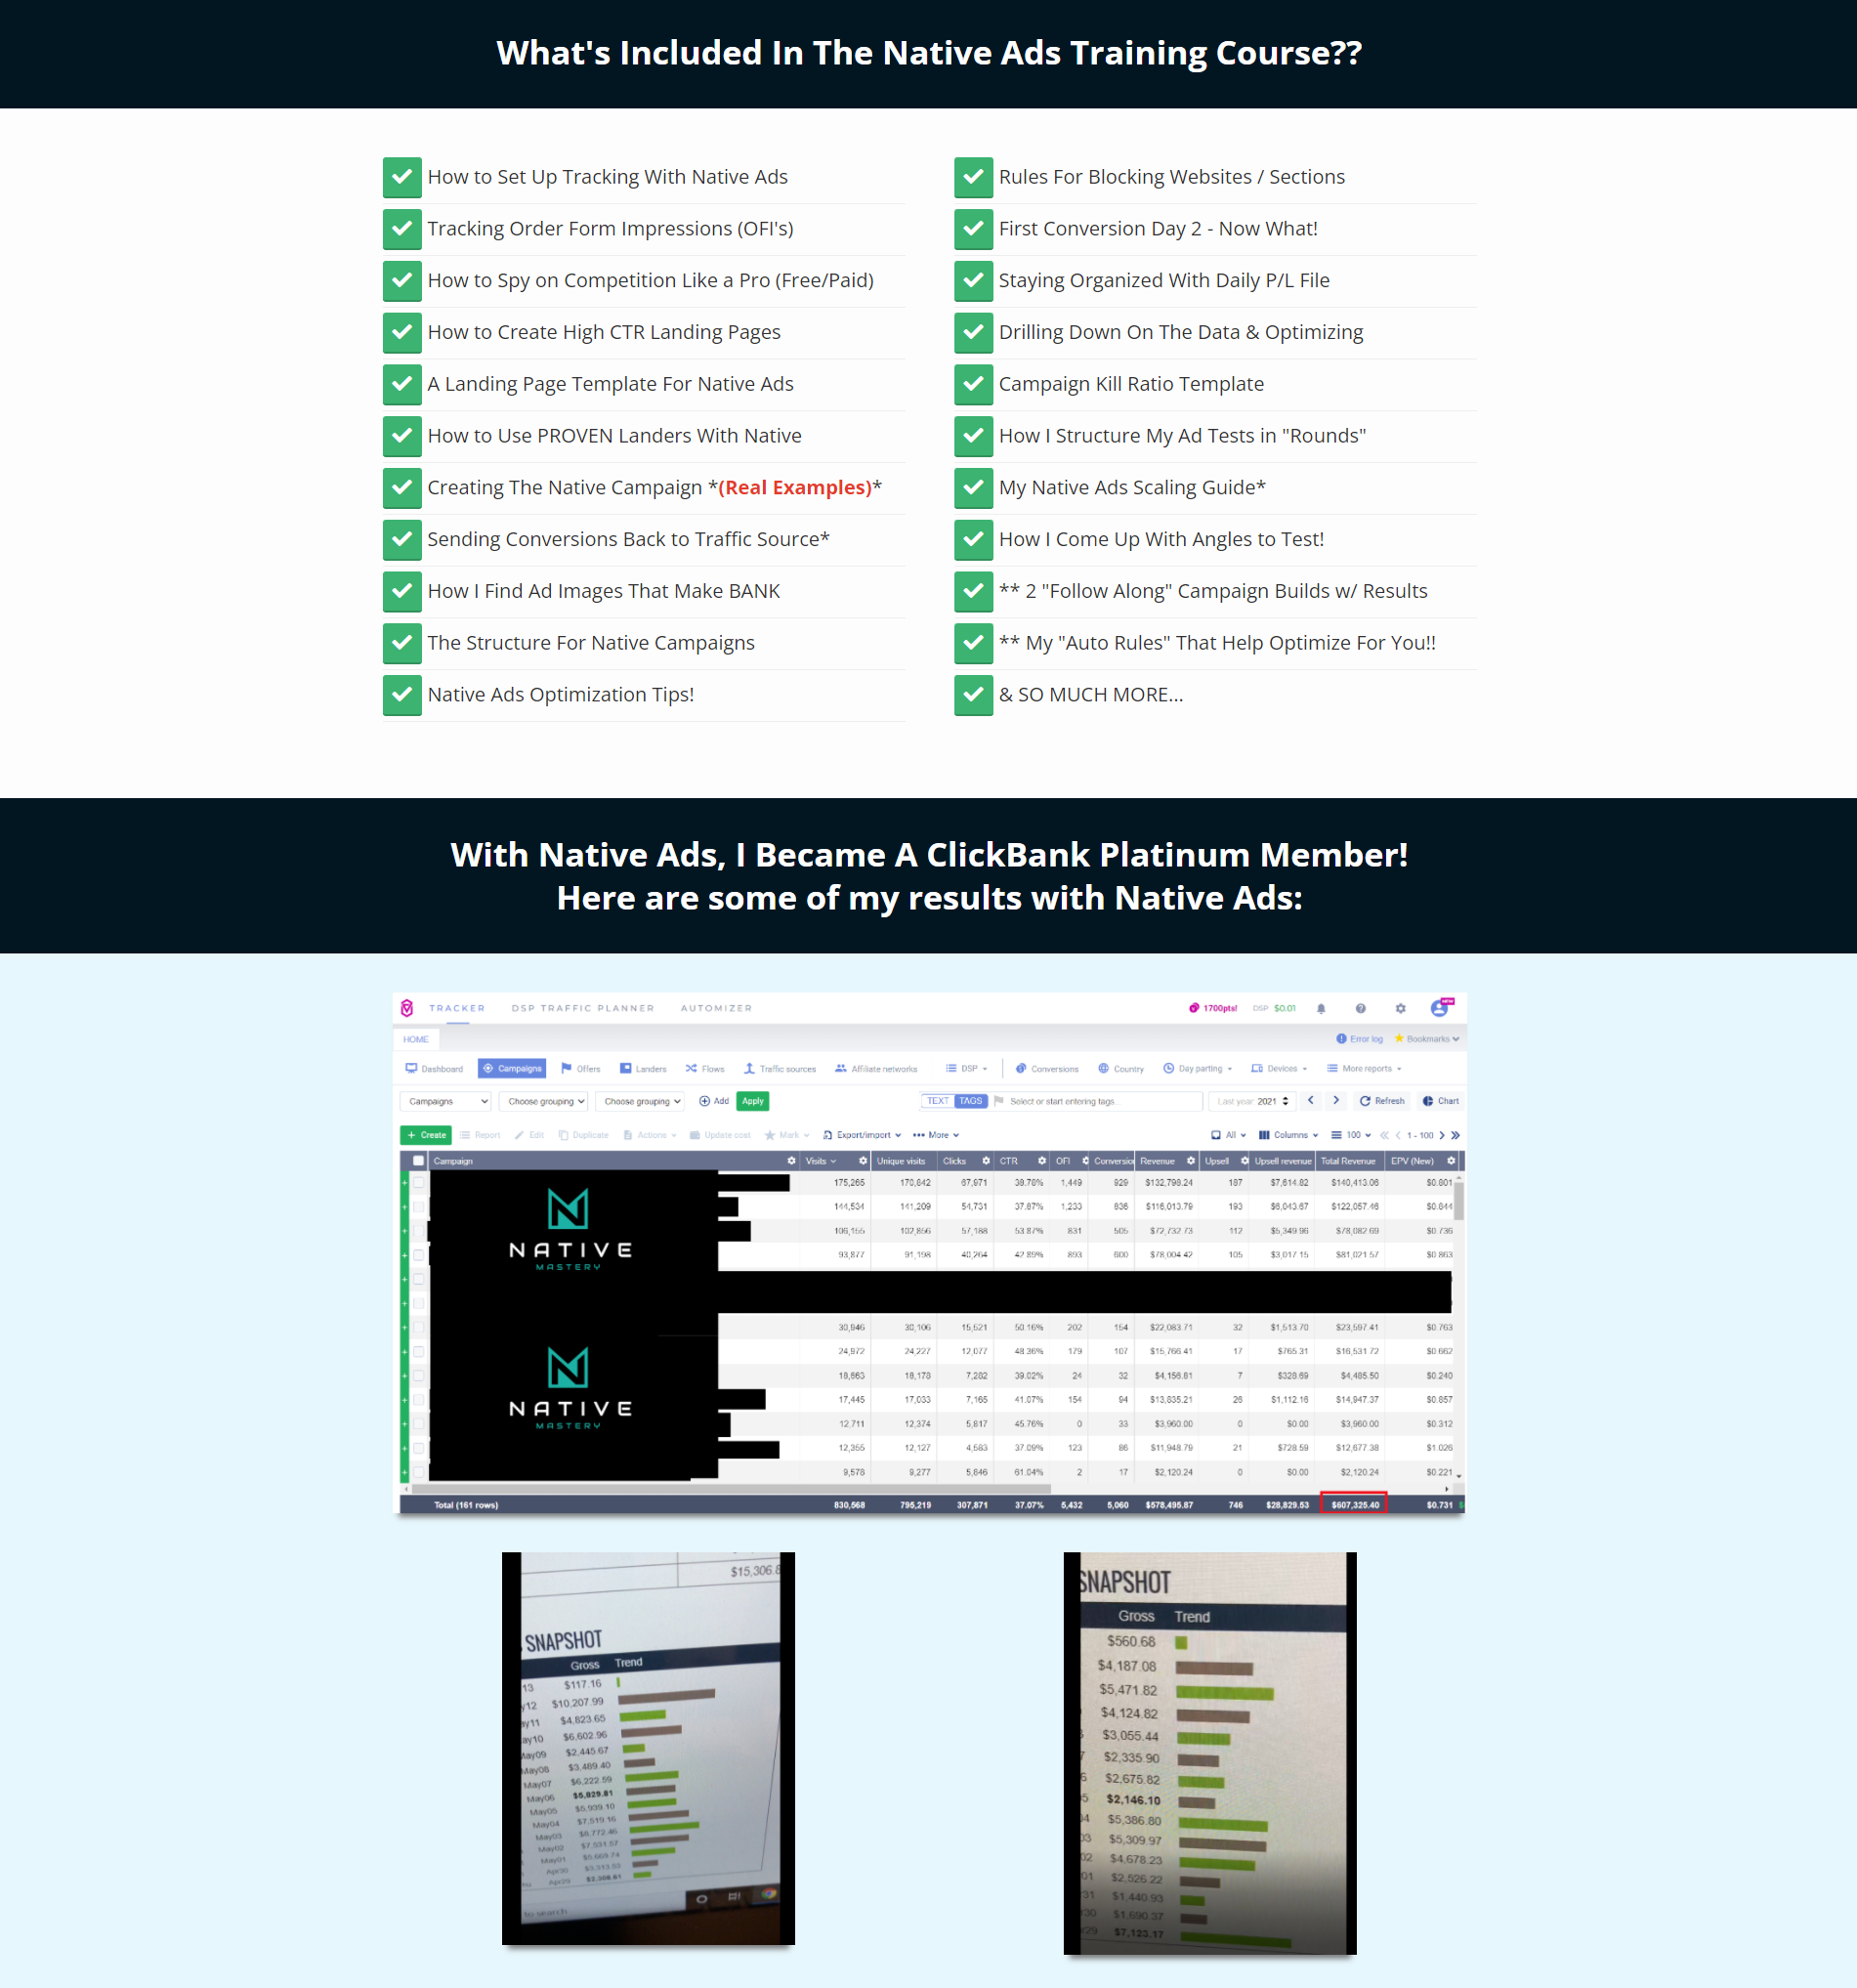Expand the Columns dropdown
This screenshot has width=1857, height=1988.
(1288, 1135)
